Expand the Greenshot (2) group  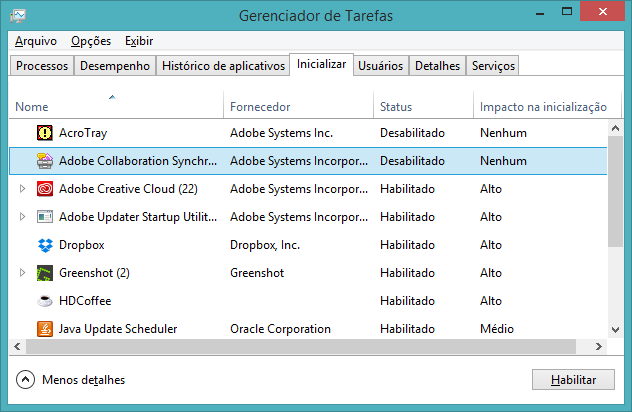(23, 273)
